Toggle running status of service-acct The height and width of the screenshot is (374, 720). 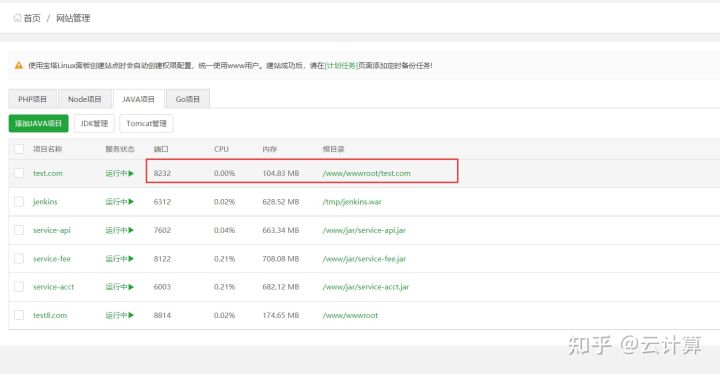tap(120, 287)
